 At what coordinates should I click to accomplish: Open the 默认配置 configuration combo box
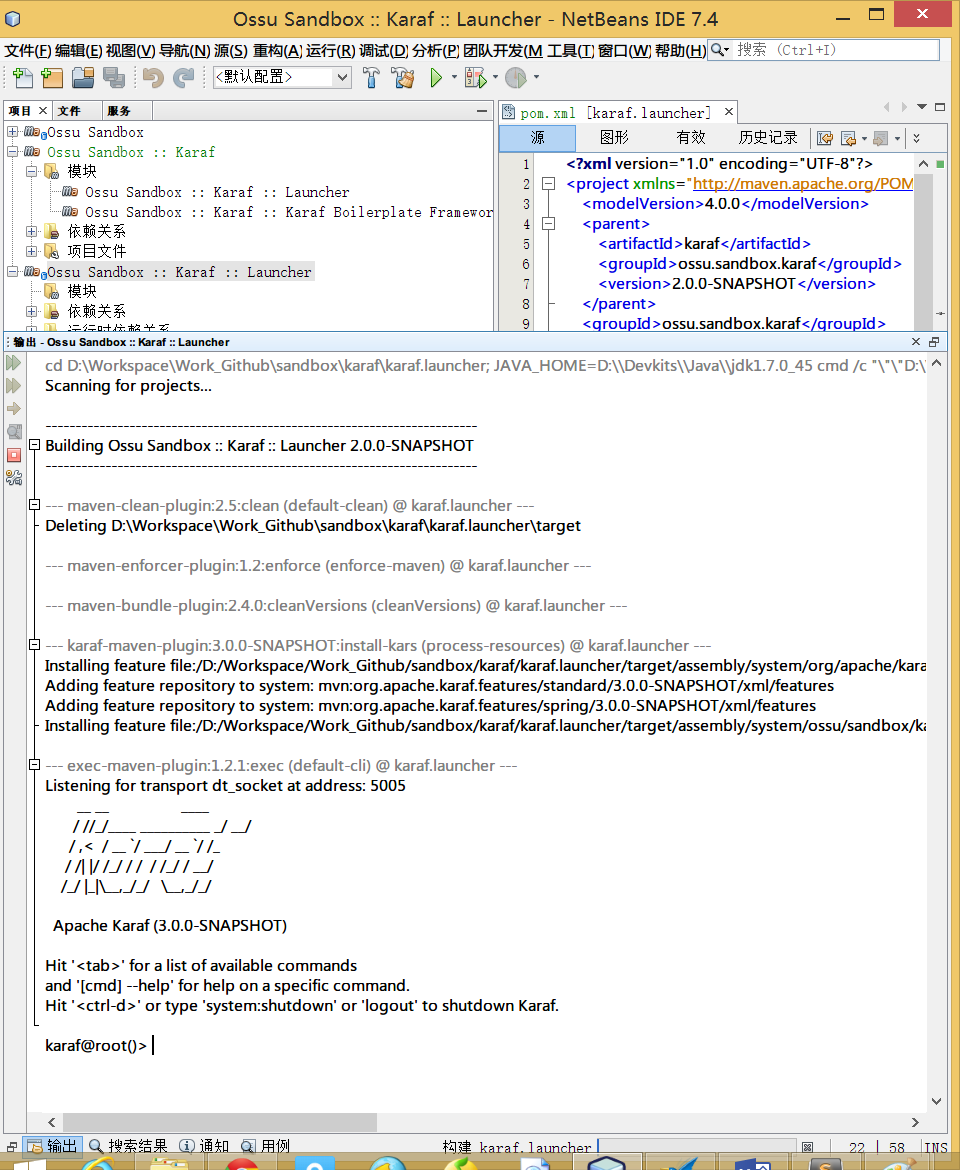tap(282, 77)
